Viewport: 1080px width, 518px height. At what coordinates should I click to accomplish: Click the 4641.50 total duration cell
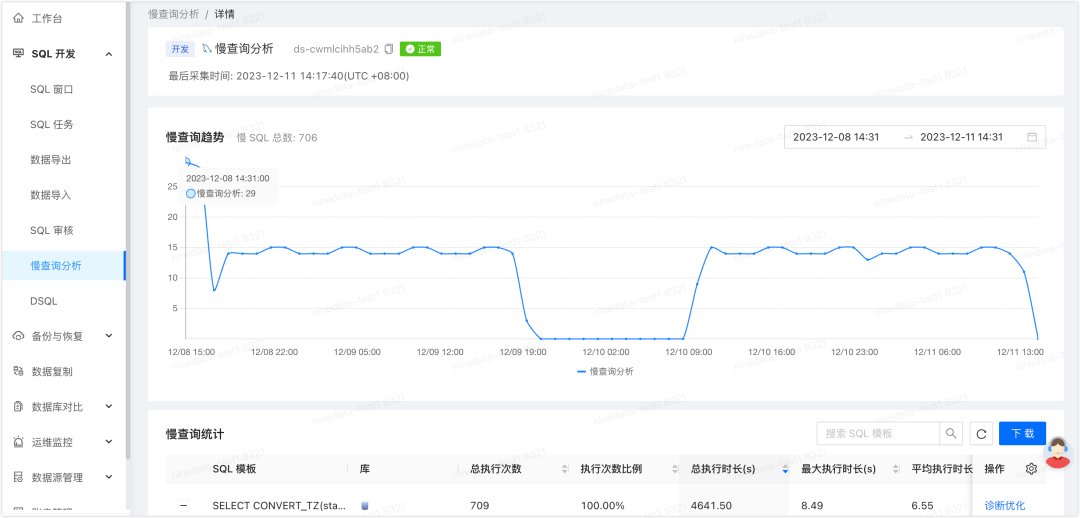pos(712,506)
